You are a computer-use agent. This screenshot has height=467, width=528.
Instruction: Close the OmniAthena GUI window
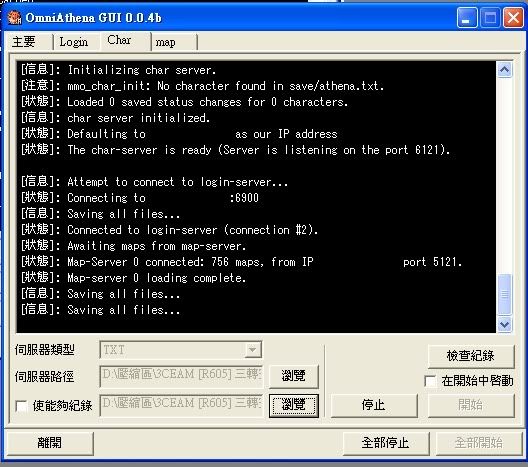point(513,18)
